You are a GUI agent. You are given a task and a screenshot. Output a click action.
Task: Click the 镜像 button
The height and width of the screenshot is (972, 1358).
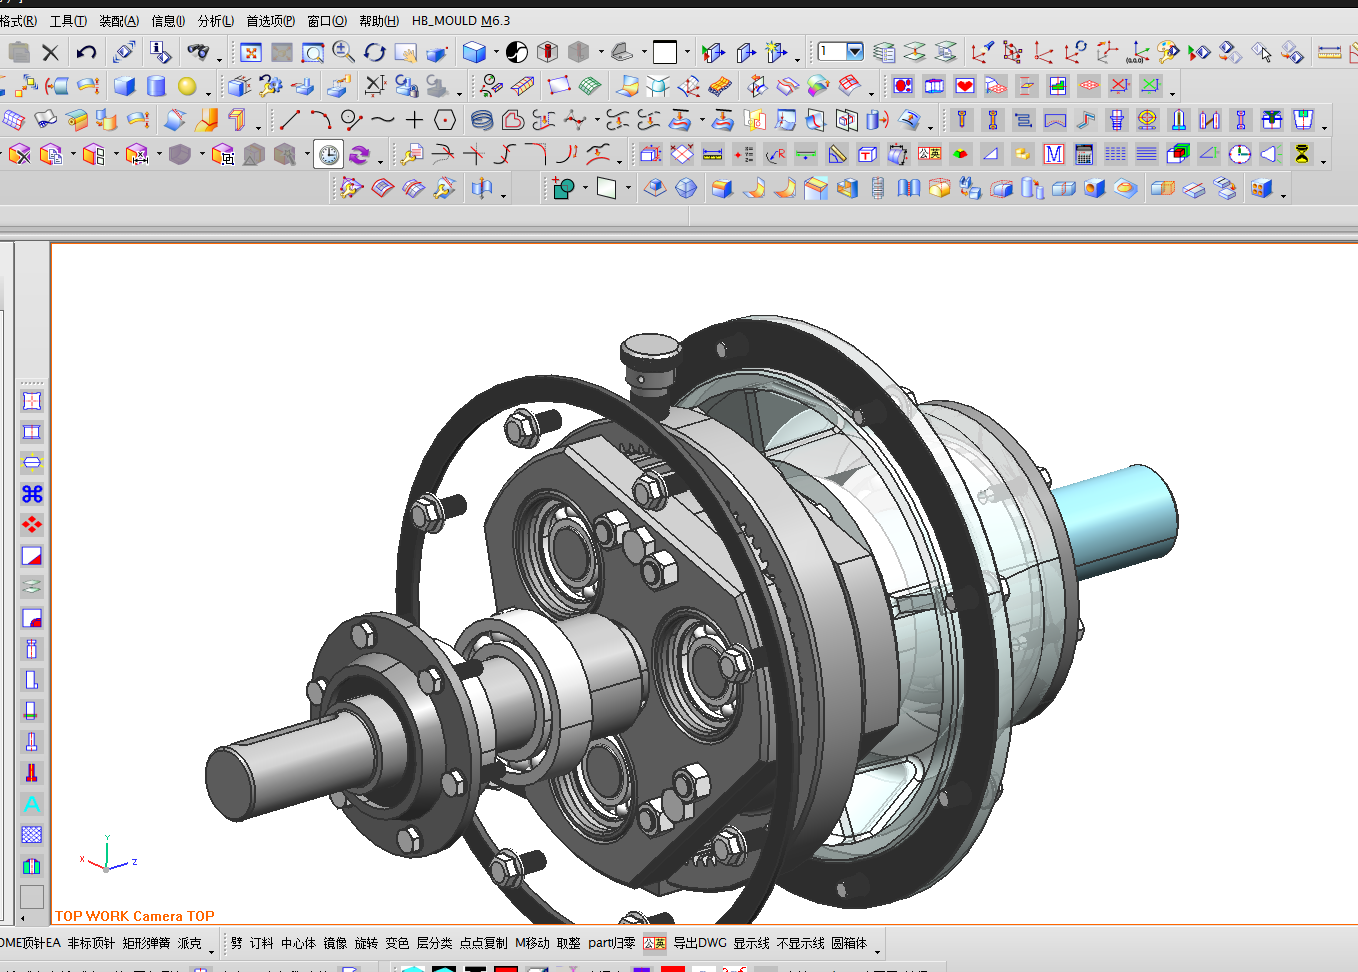(x=335, y=943)
